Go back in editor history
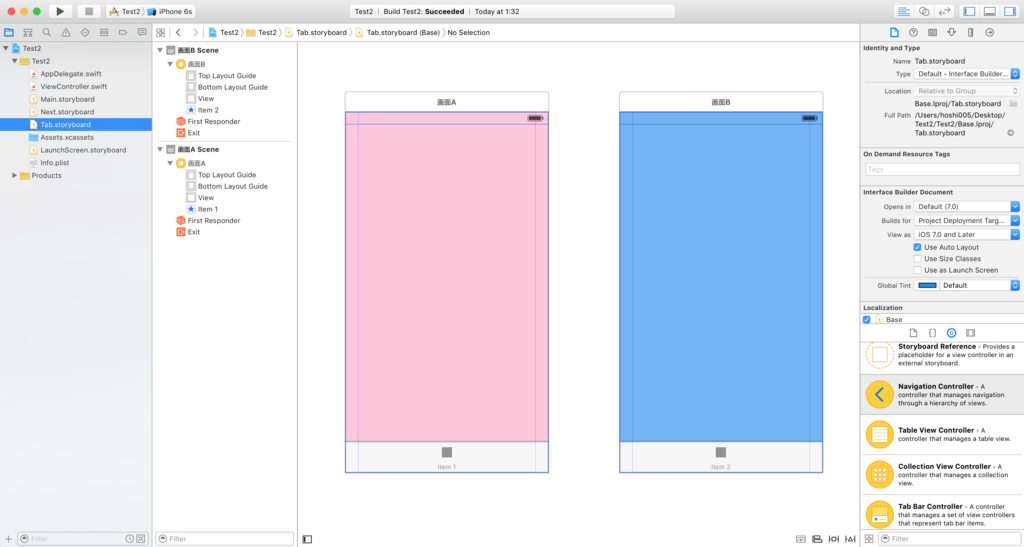The height and width of the screenshot is (547, 1024). (178, 32)
